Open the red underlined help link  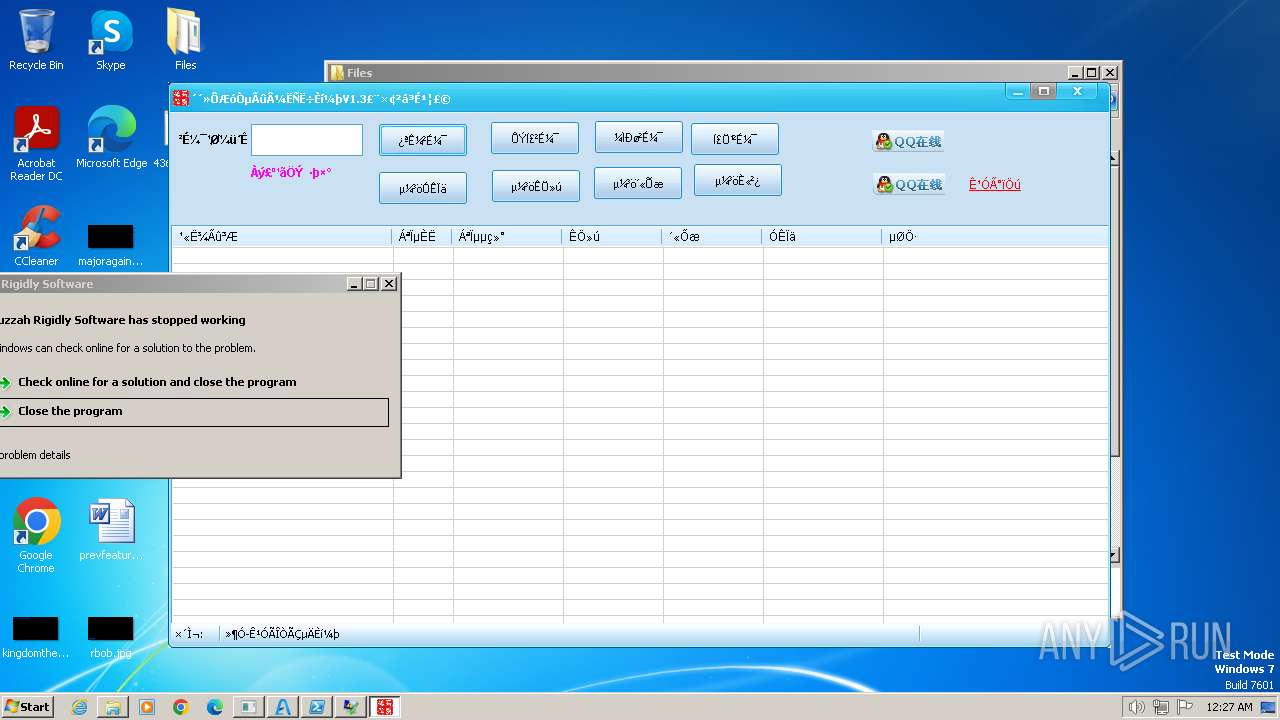point(995,184)
